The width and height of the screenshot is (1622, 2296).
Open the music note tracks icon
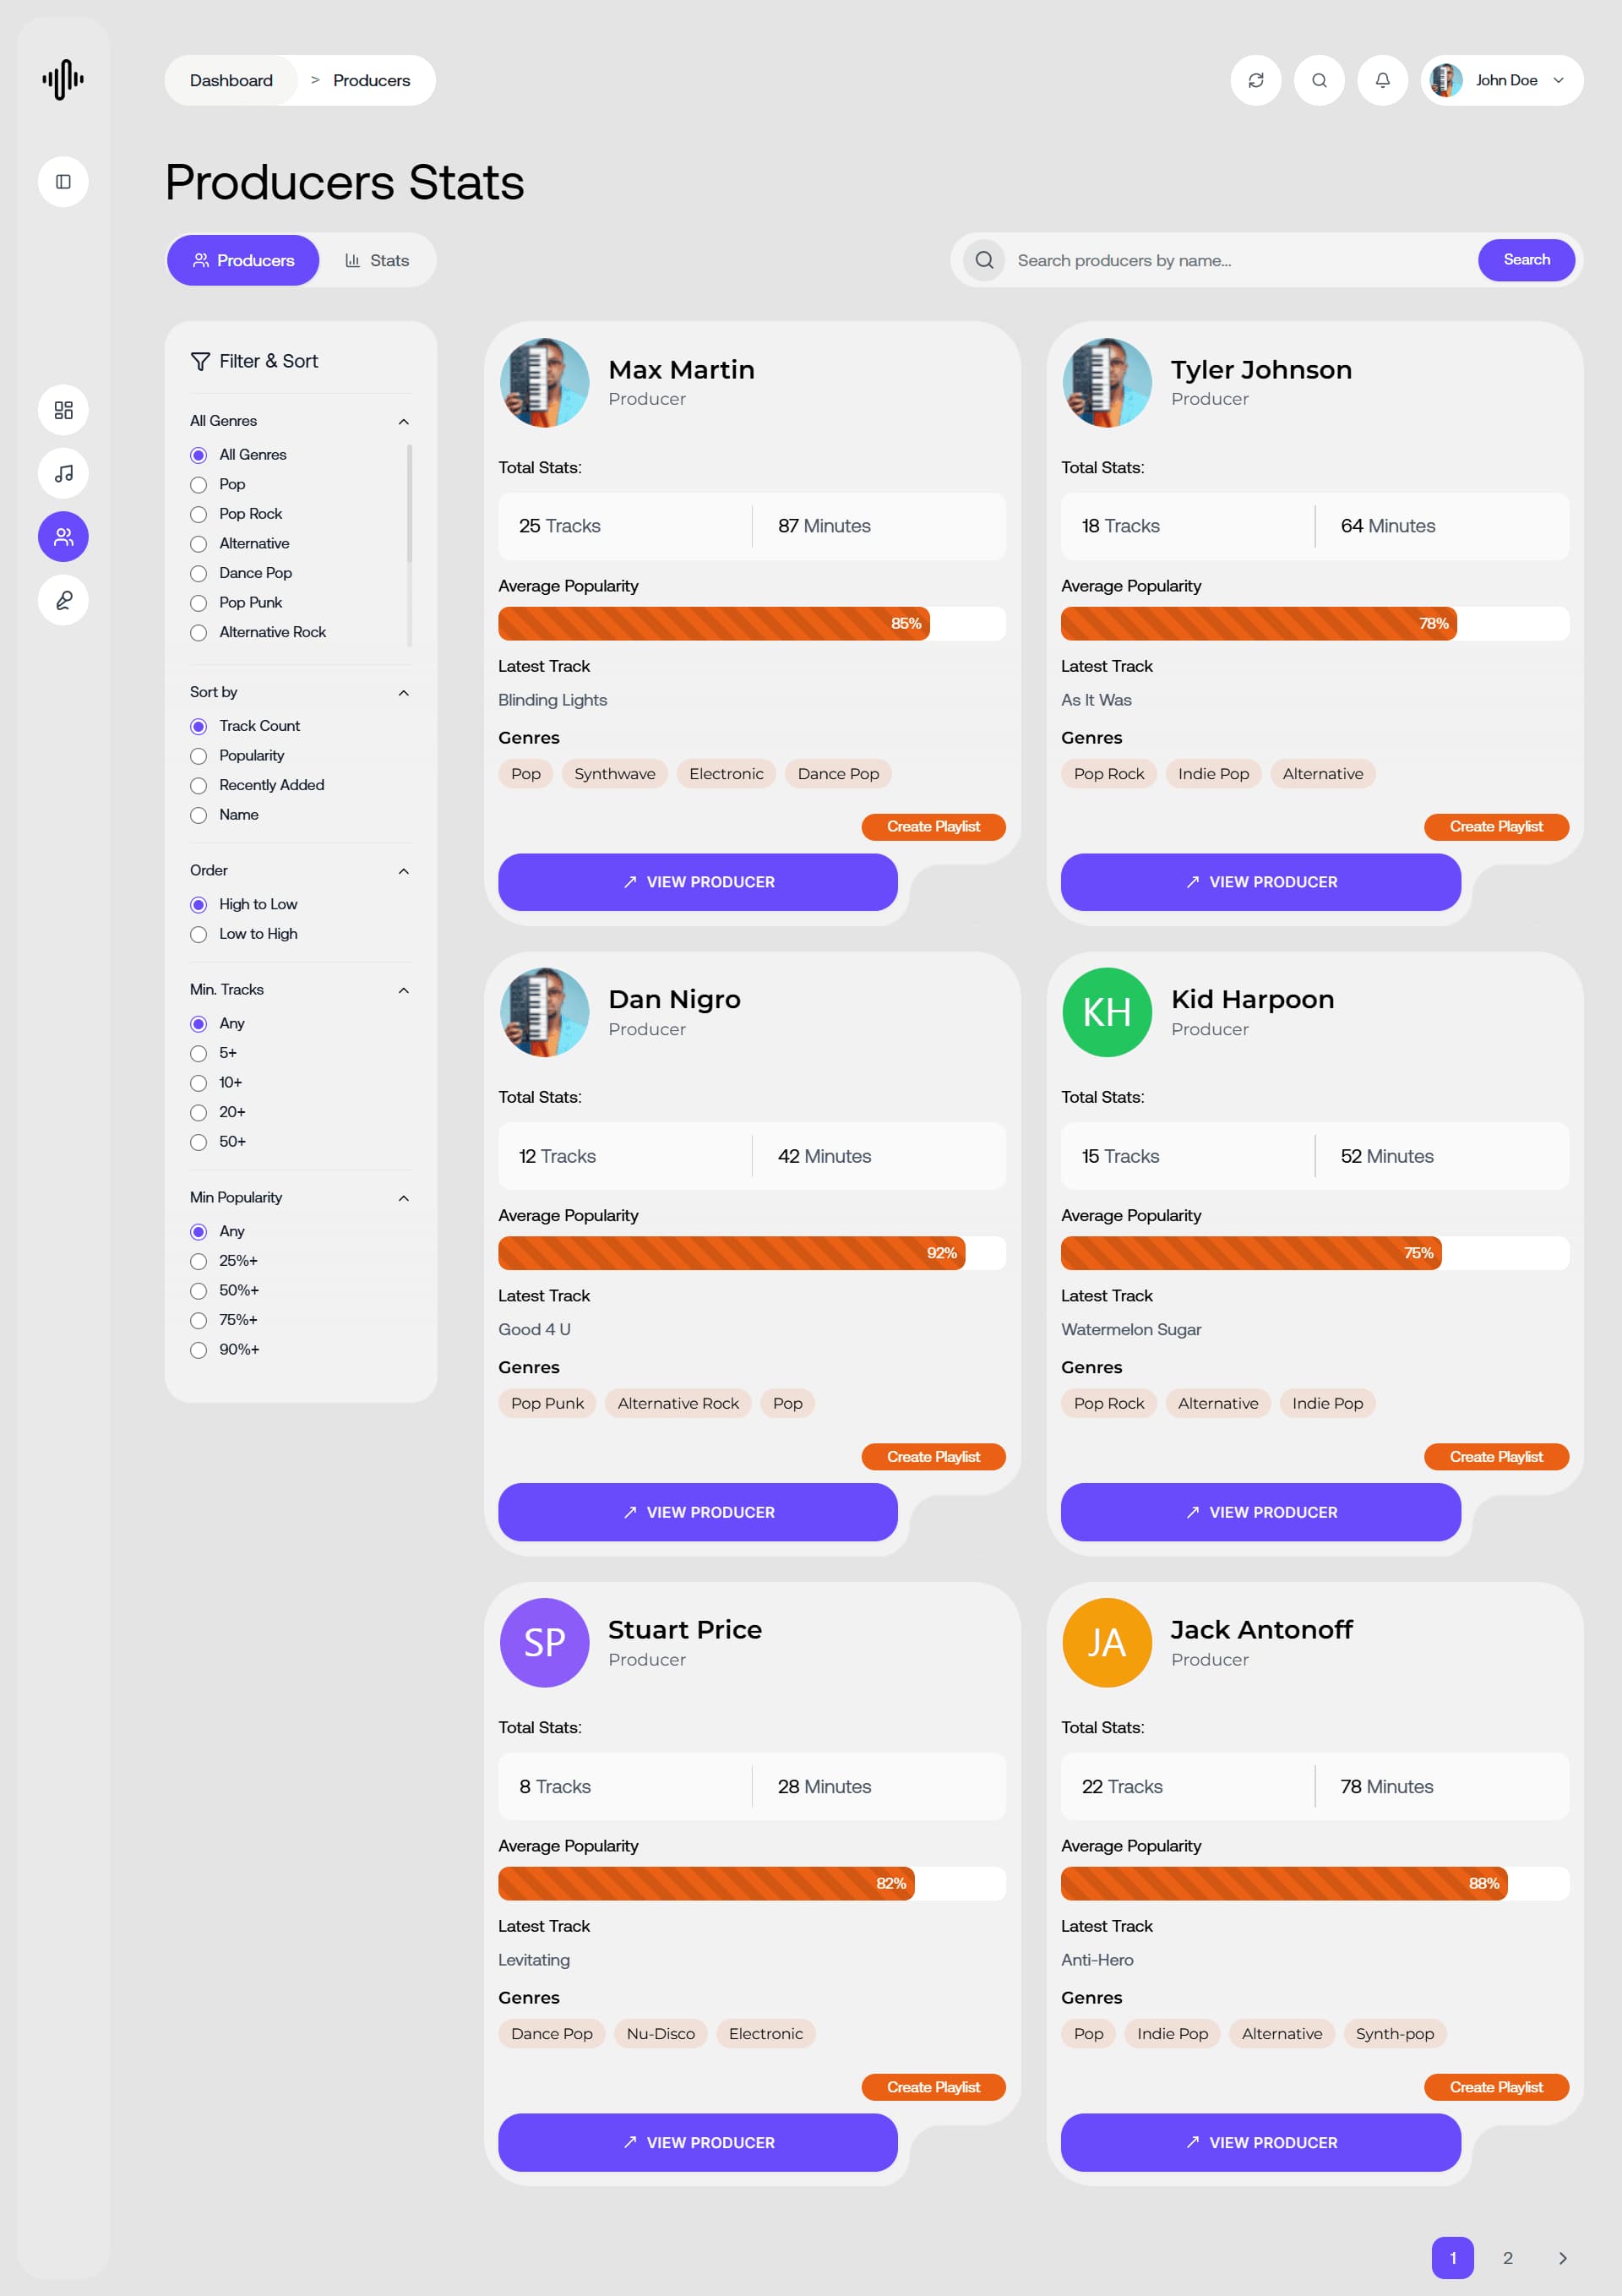pyautogui.click(x=63, y=473)
